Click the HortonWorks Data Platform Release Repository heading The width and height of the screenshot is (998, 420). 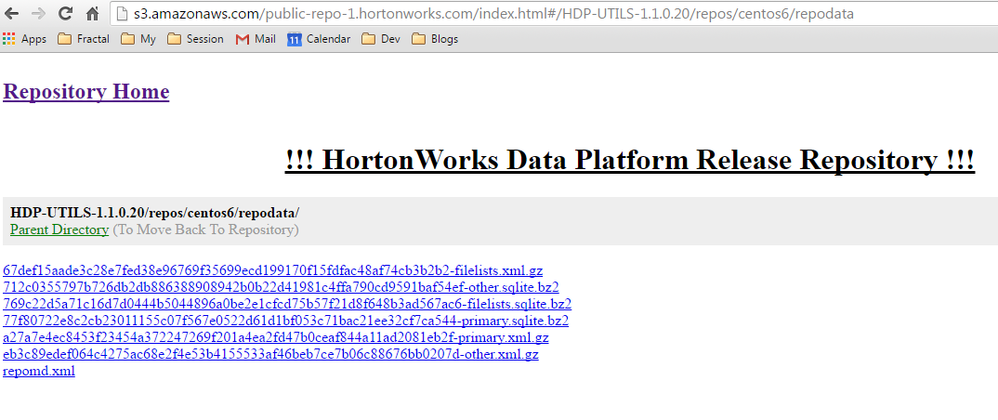coord(630,159)
